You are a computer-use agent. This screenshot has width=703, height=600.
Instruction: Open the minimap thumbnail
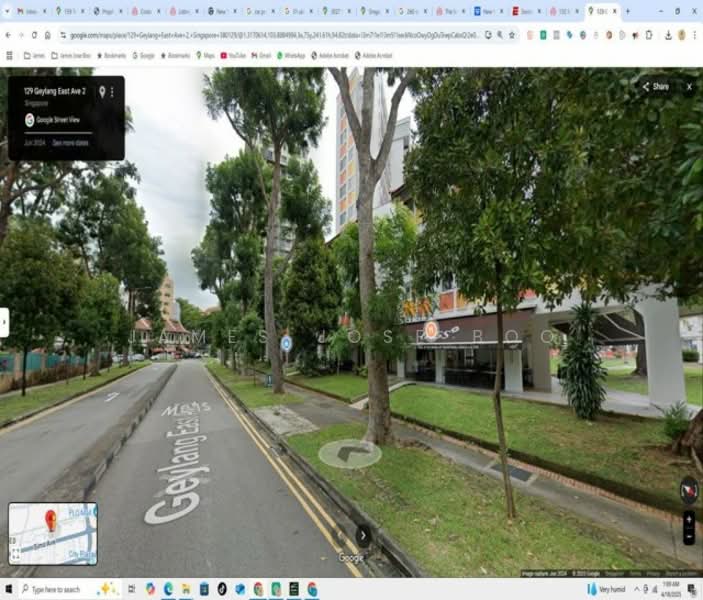53,534
